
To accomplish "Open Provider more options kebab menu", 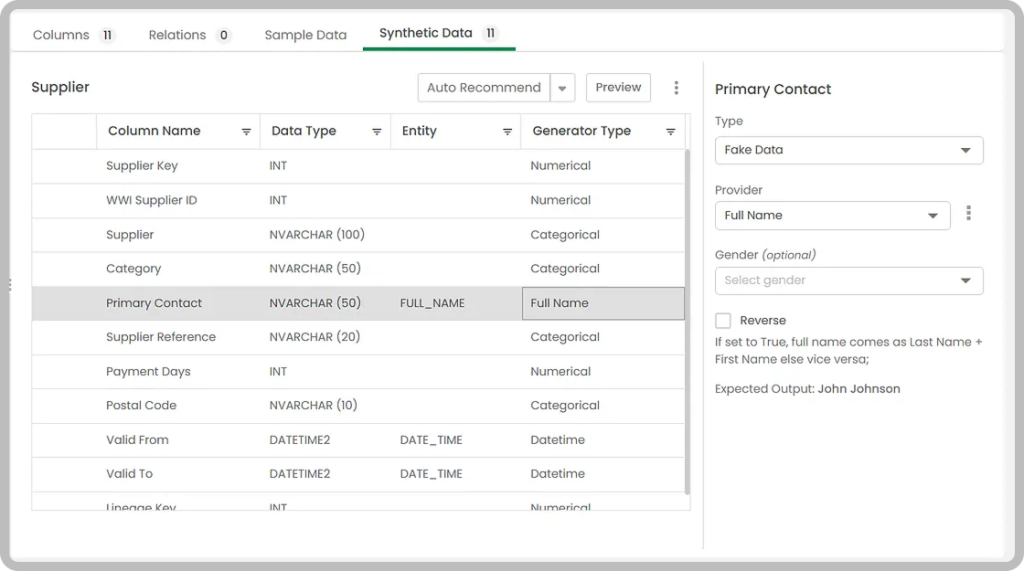I will pos(968,213).
